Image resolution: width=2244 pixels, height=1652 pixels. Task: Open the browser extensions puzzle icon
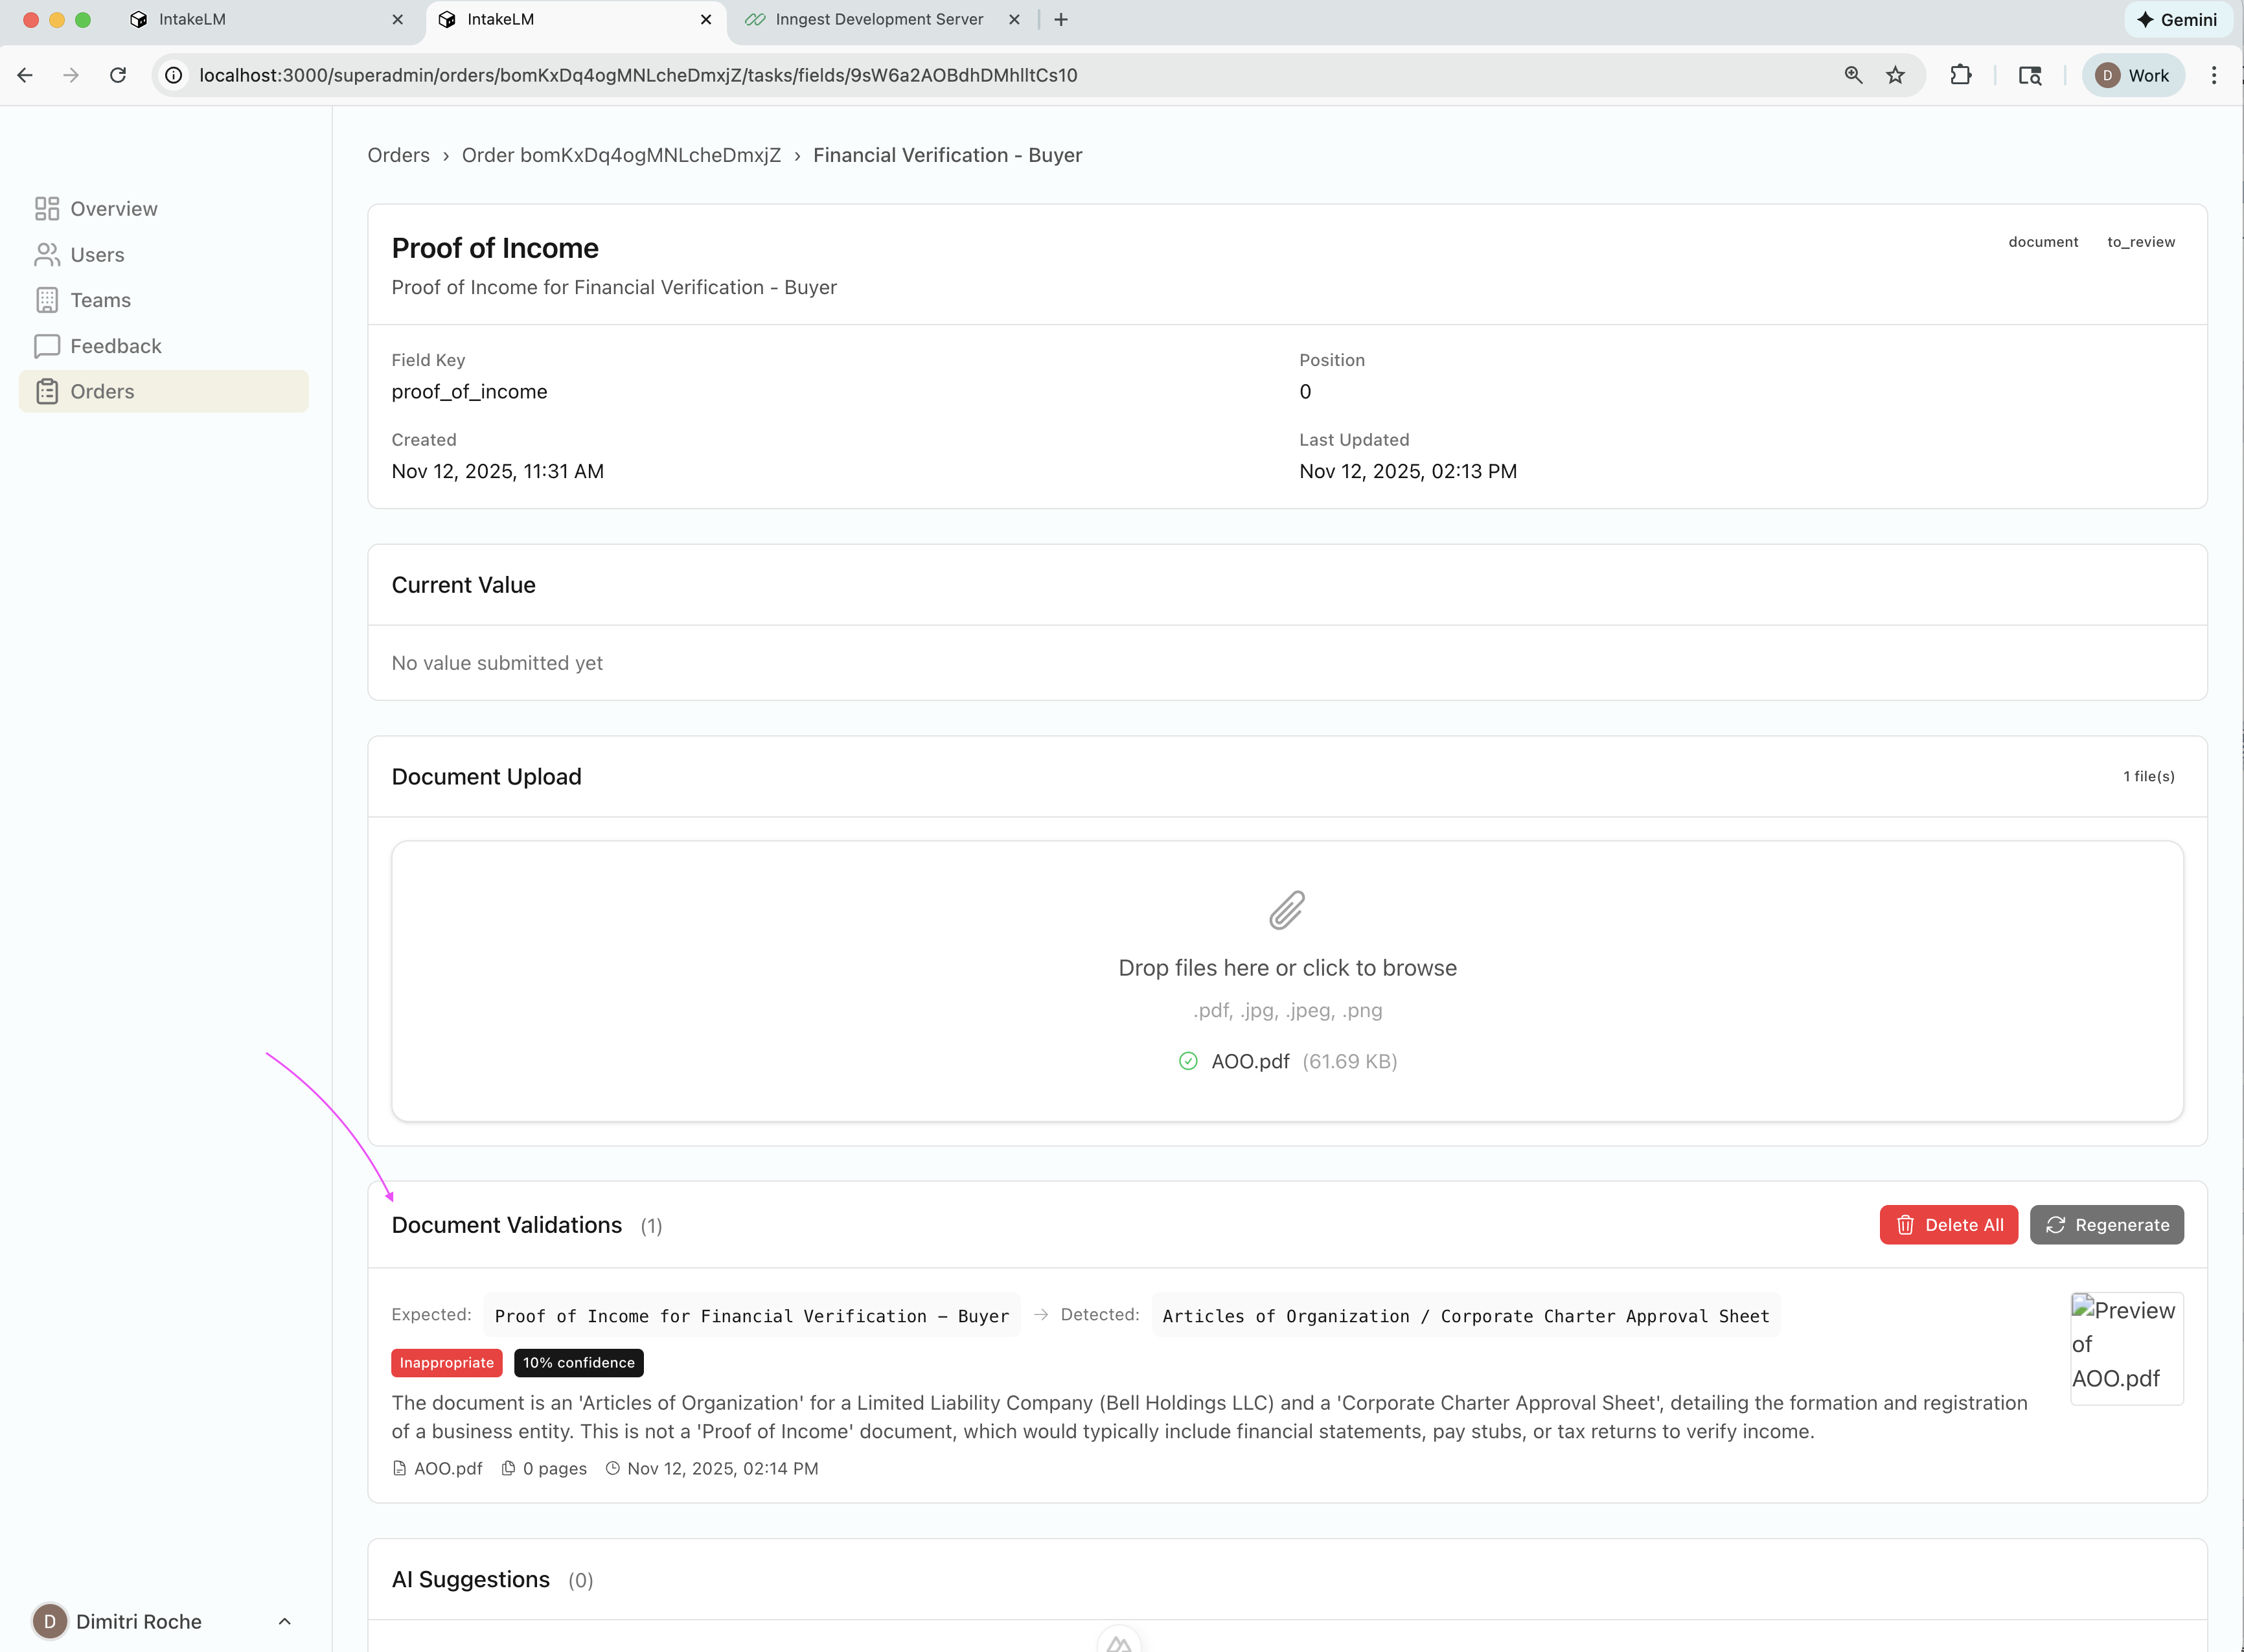click(1961, 75)
